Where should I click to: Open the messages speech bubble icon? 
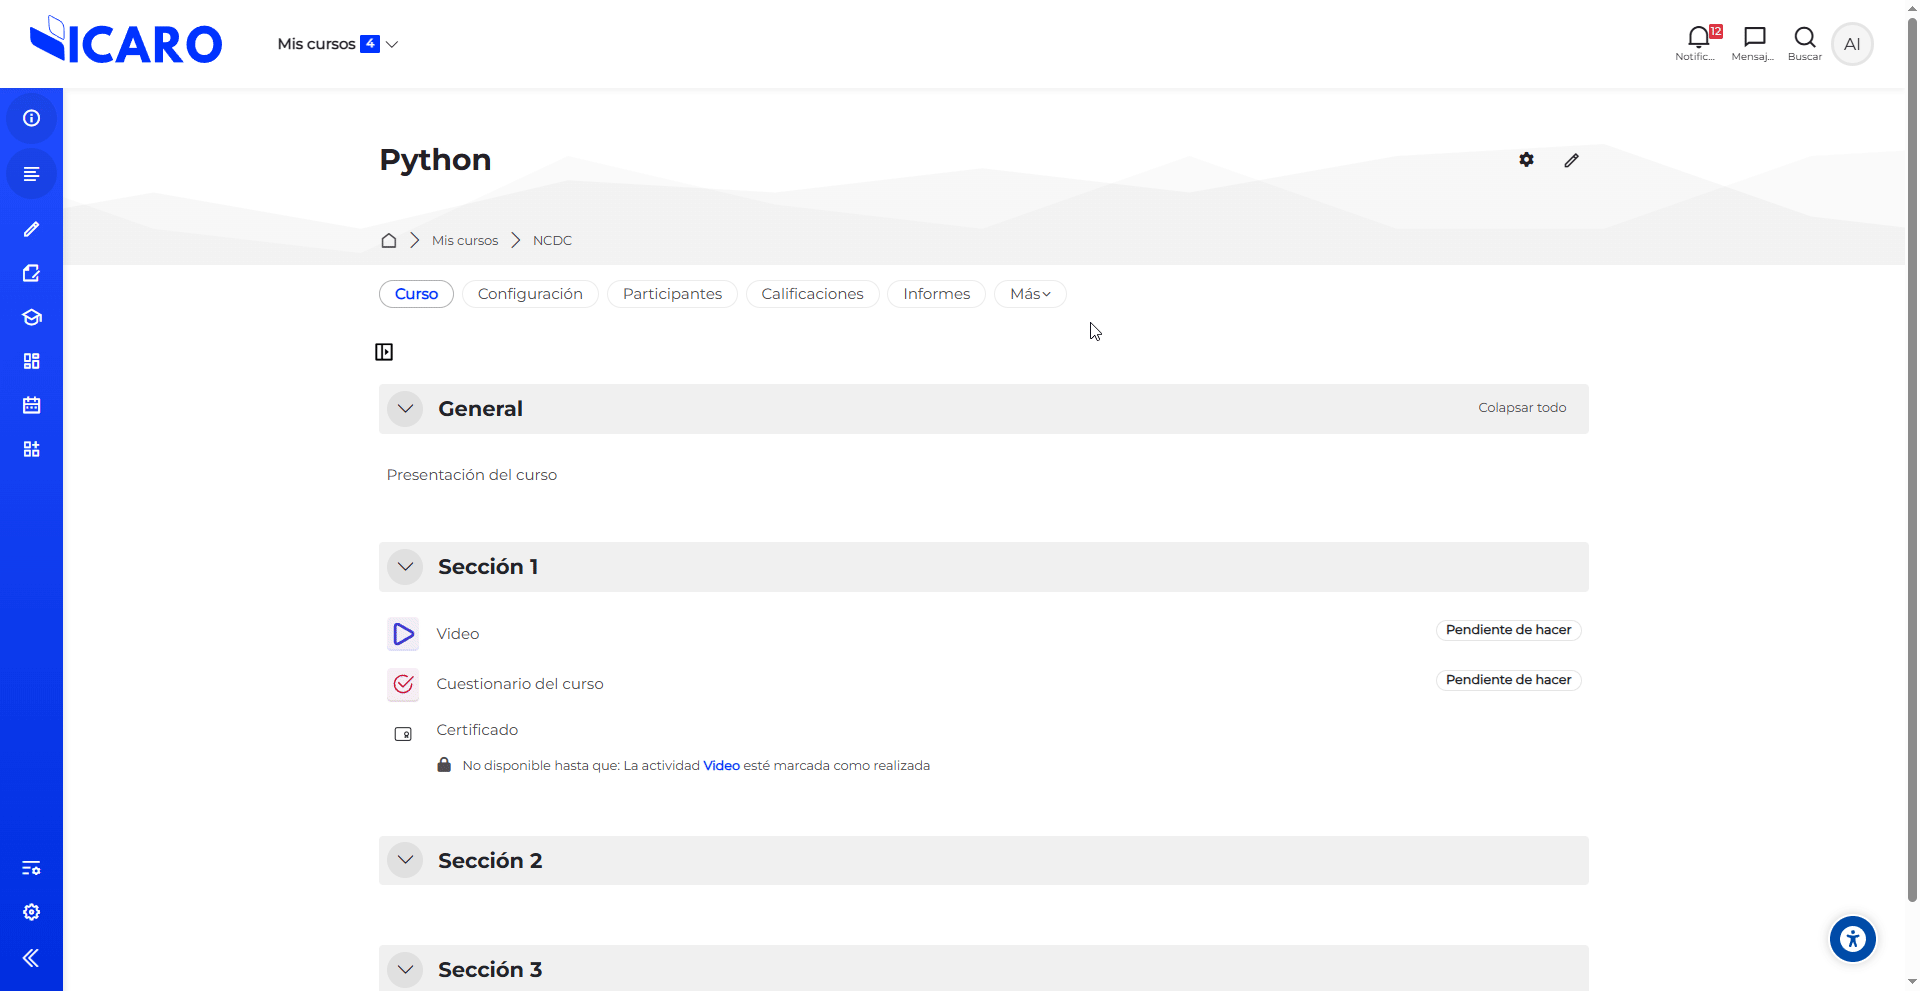pyautogui.click(x=1754, y=38)
